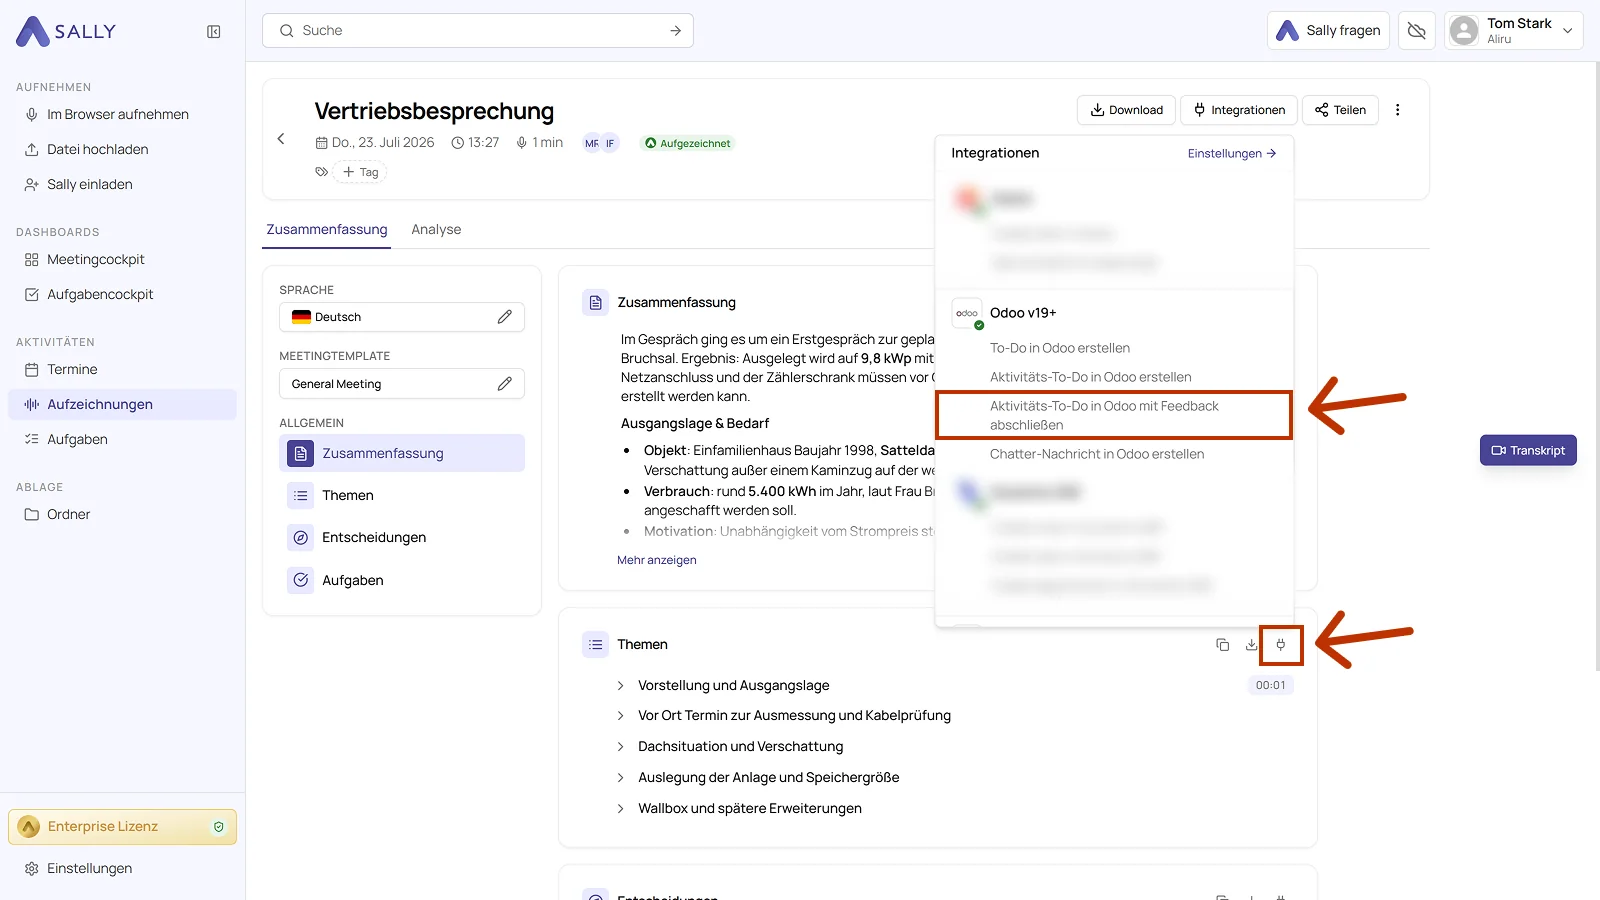Click IF participant avatar
1600x900 pixels.
tap(610, 143)
